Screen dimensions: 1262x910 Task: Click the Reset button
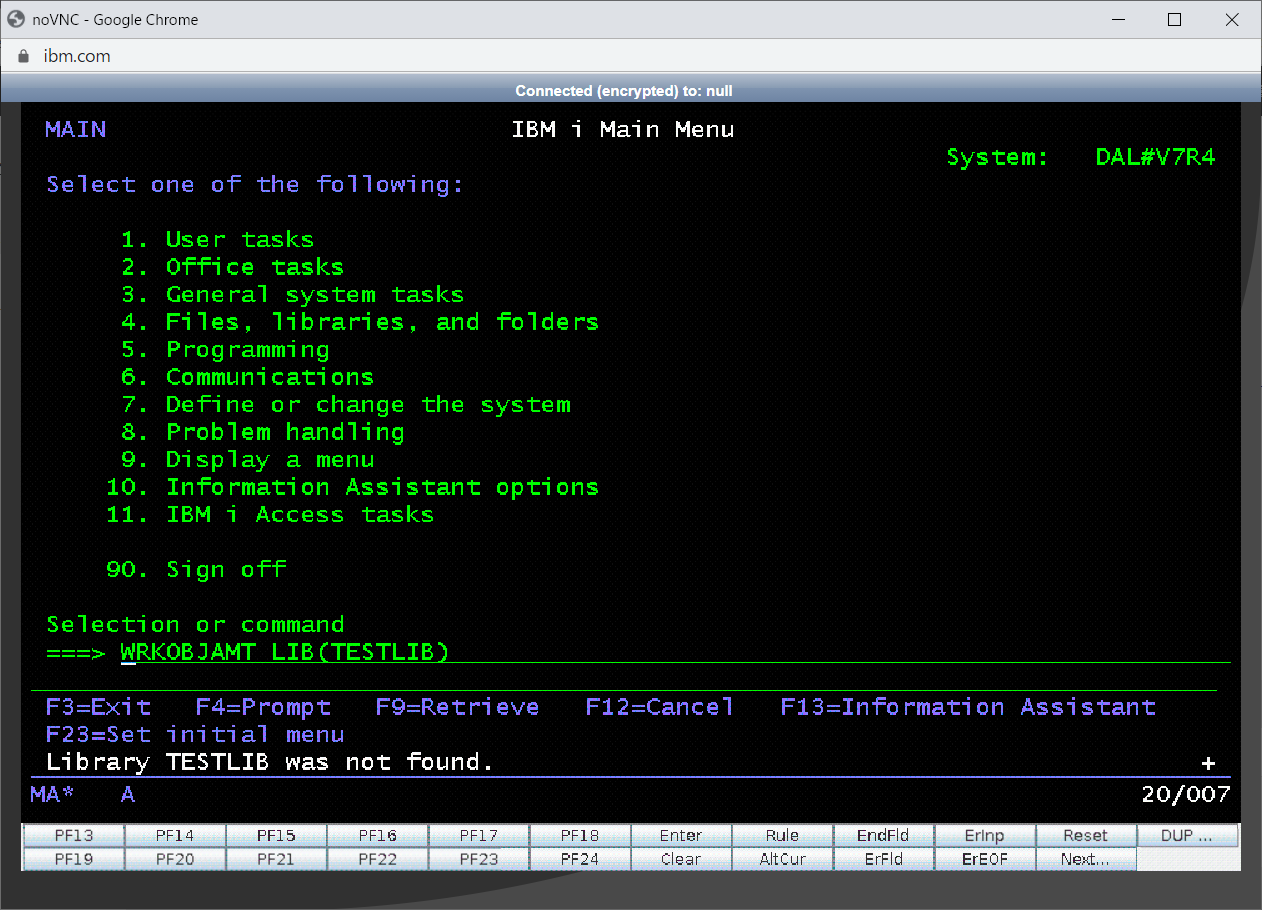[x=1086, y=836]
